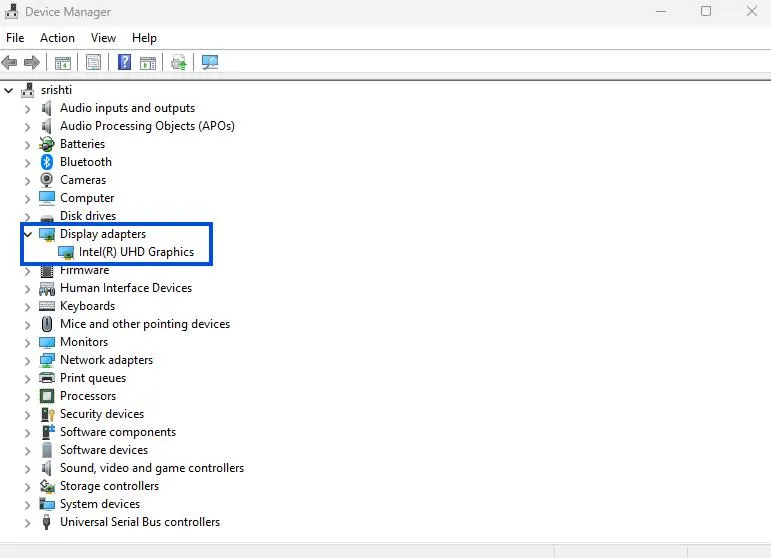Click the Forward arrow toolbar icon
Image resolution: width=771 pixels, height=558 pixels.
tap(32, 62)
